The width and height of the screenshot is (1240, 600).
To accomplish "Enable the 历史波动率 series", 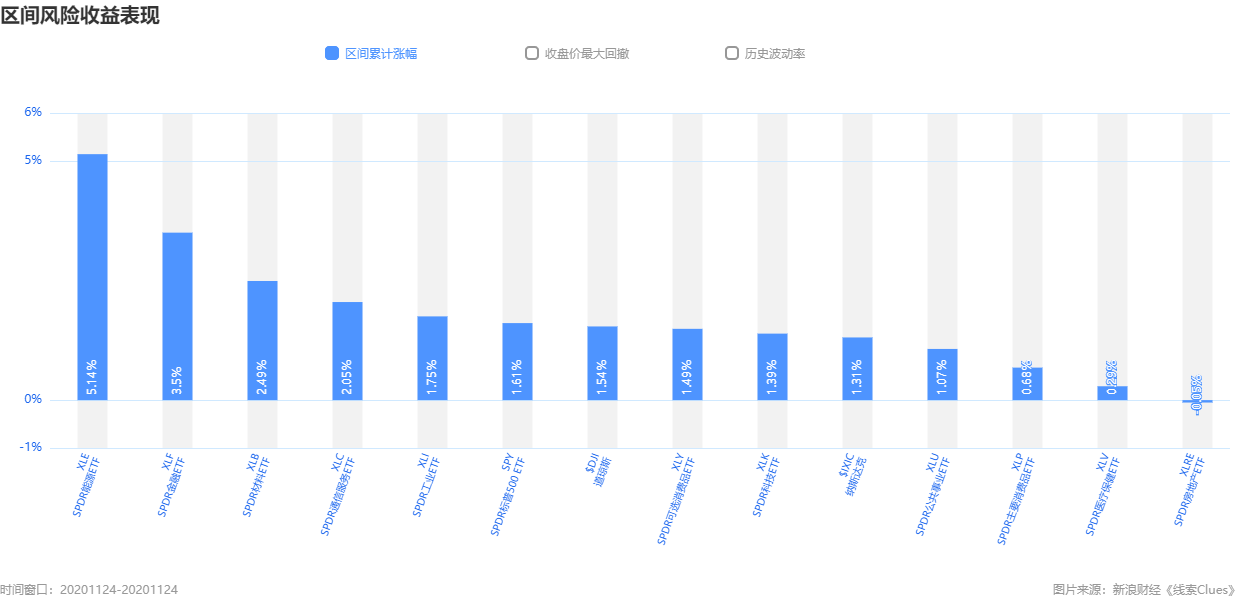I will tap(732, 53).
